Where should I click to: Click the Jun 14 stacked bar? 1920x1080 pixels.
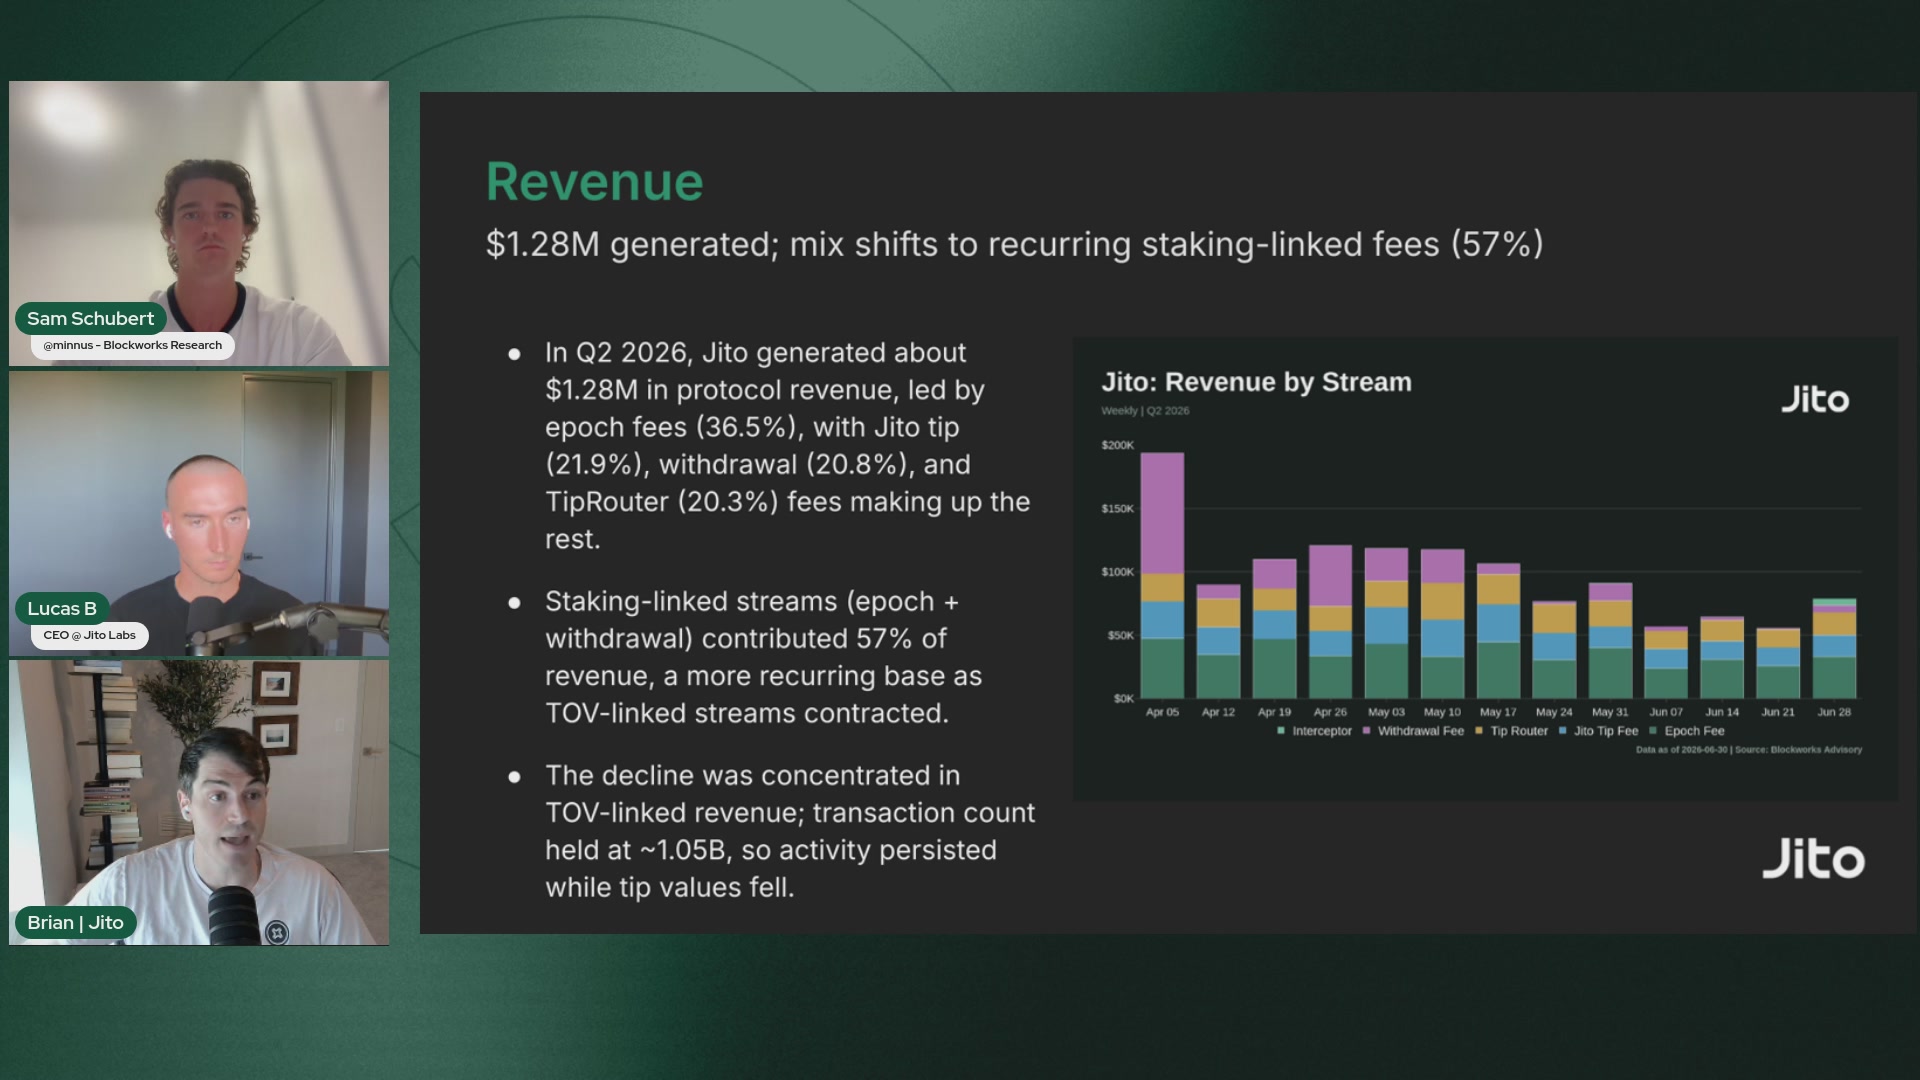[1722, 658]
